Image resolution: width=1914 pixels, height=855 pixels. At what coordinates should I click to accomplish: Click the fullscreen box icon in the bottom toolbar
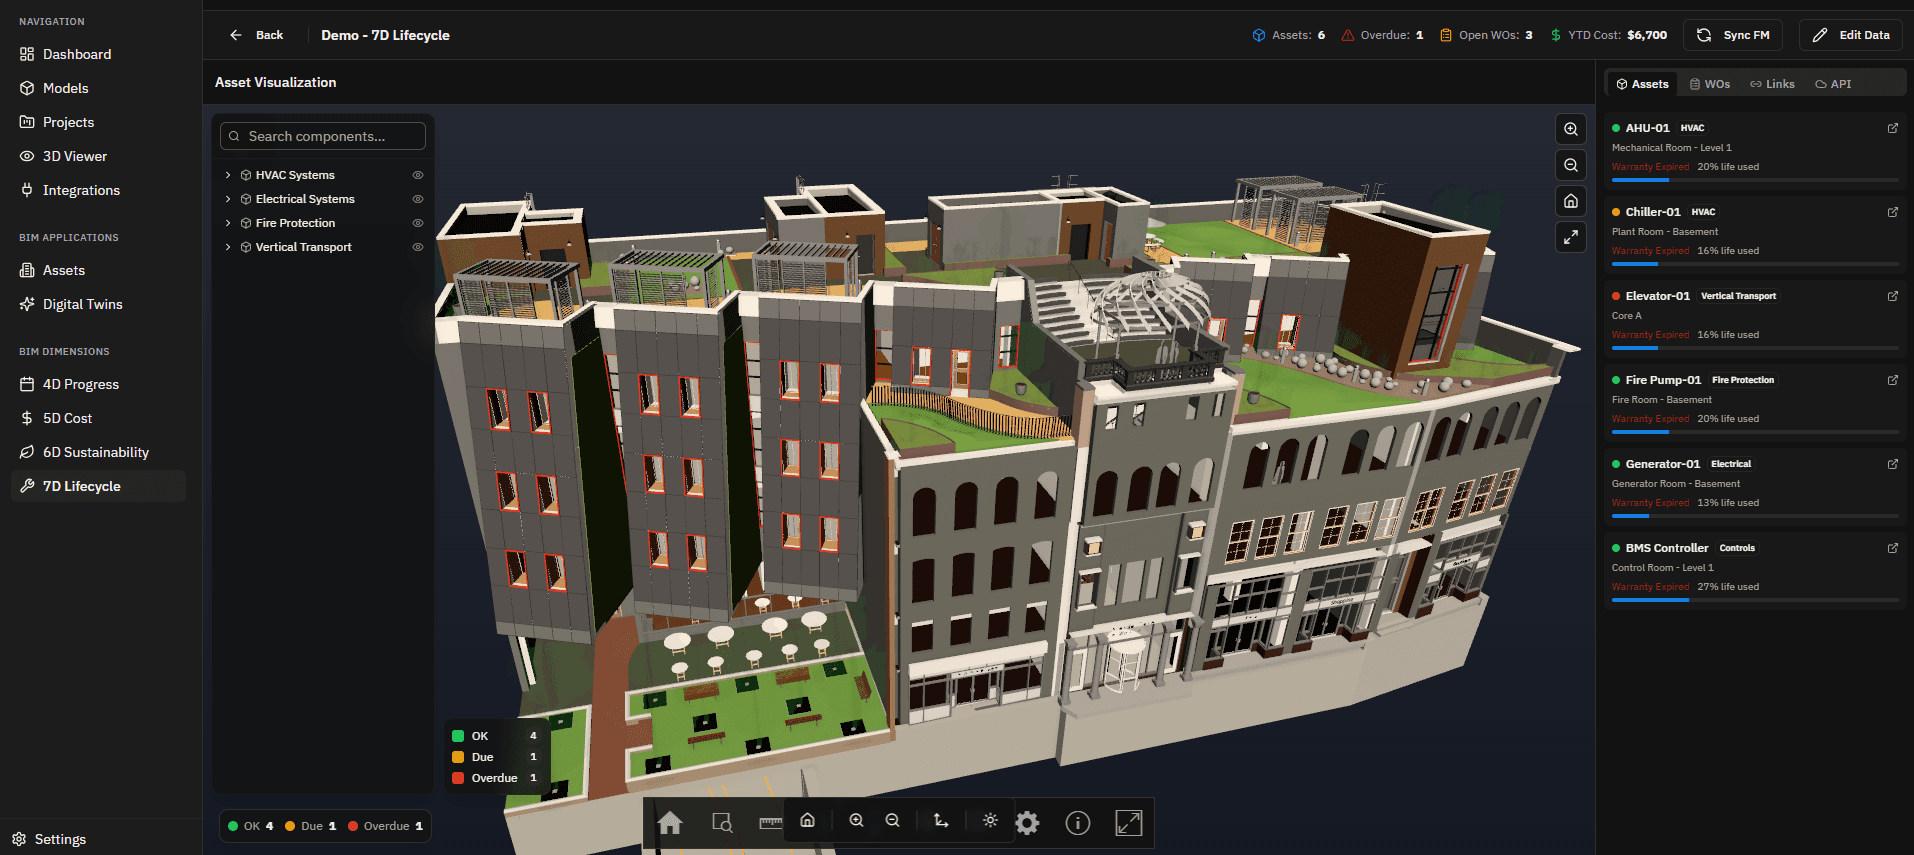pyautogui.click(x=1129, y=822)
